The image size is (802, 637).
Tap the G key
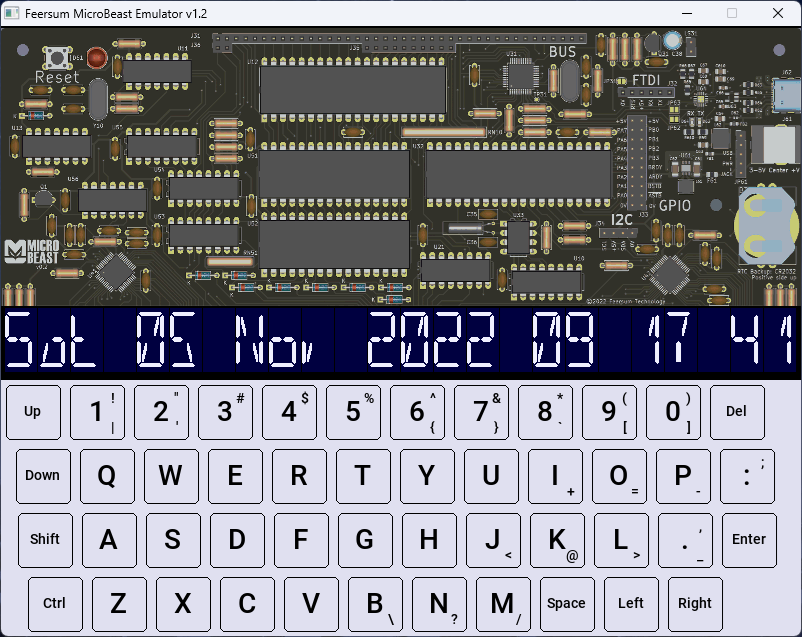(365, 540)
